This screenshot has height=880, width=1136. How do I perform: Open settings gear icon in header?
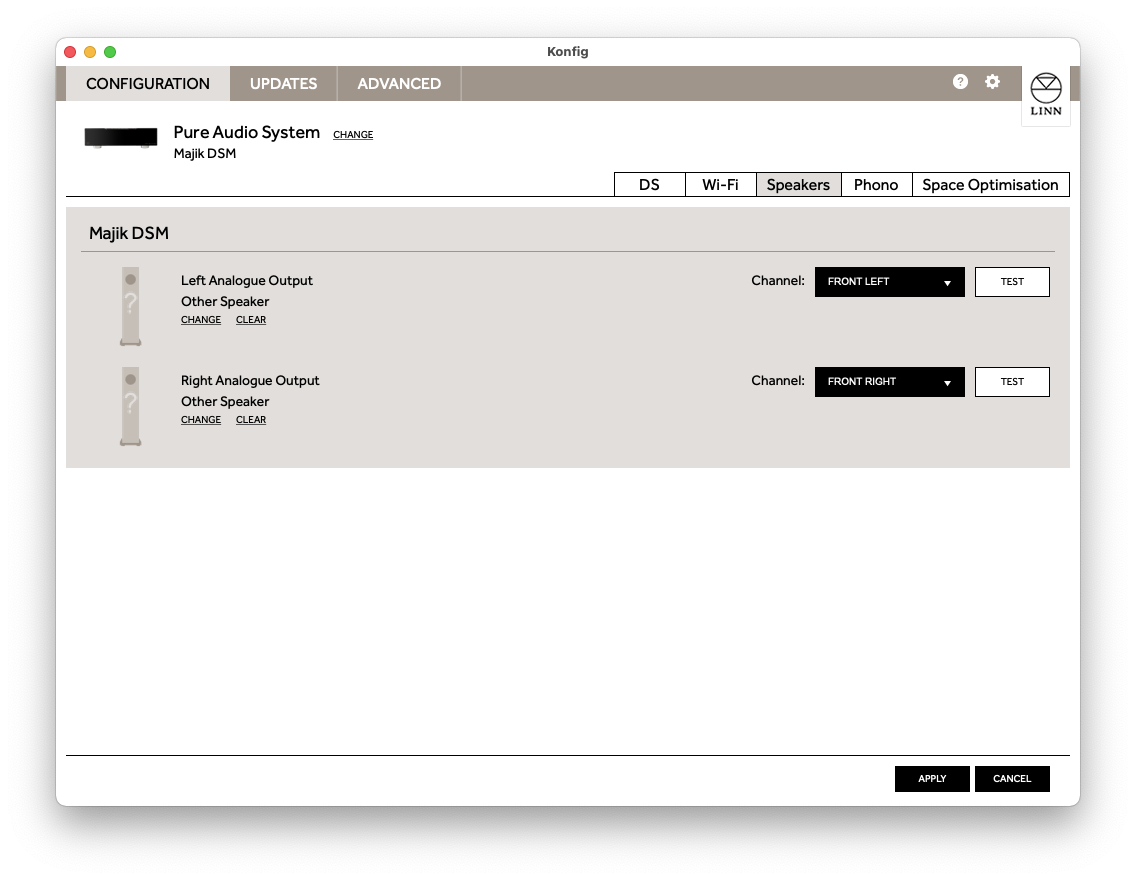point(993,82)
